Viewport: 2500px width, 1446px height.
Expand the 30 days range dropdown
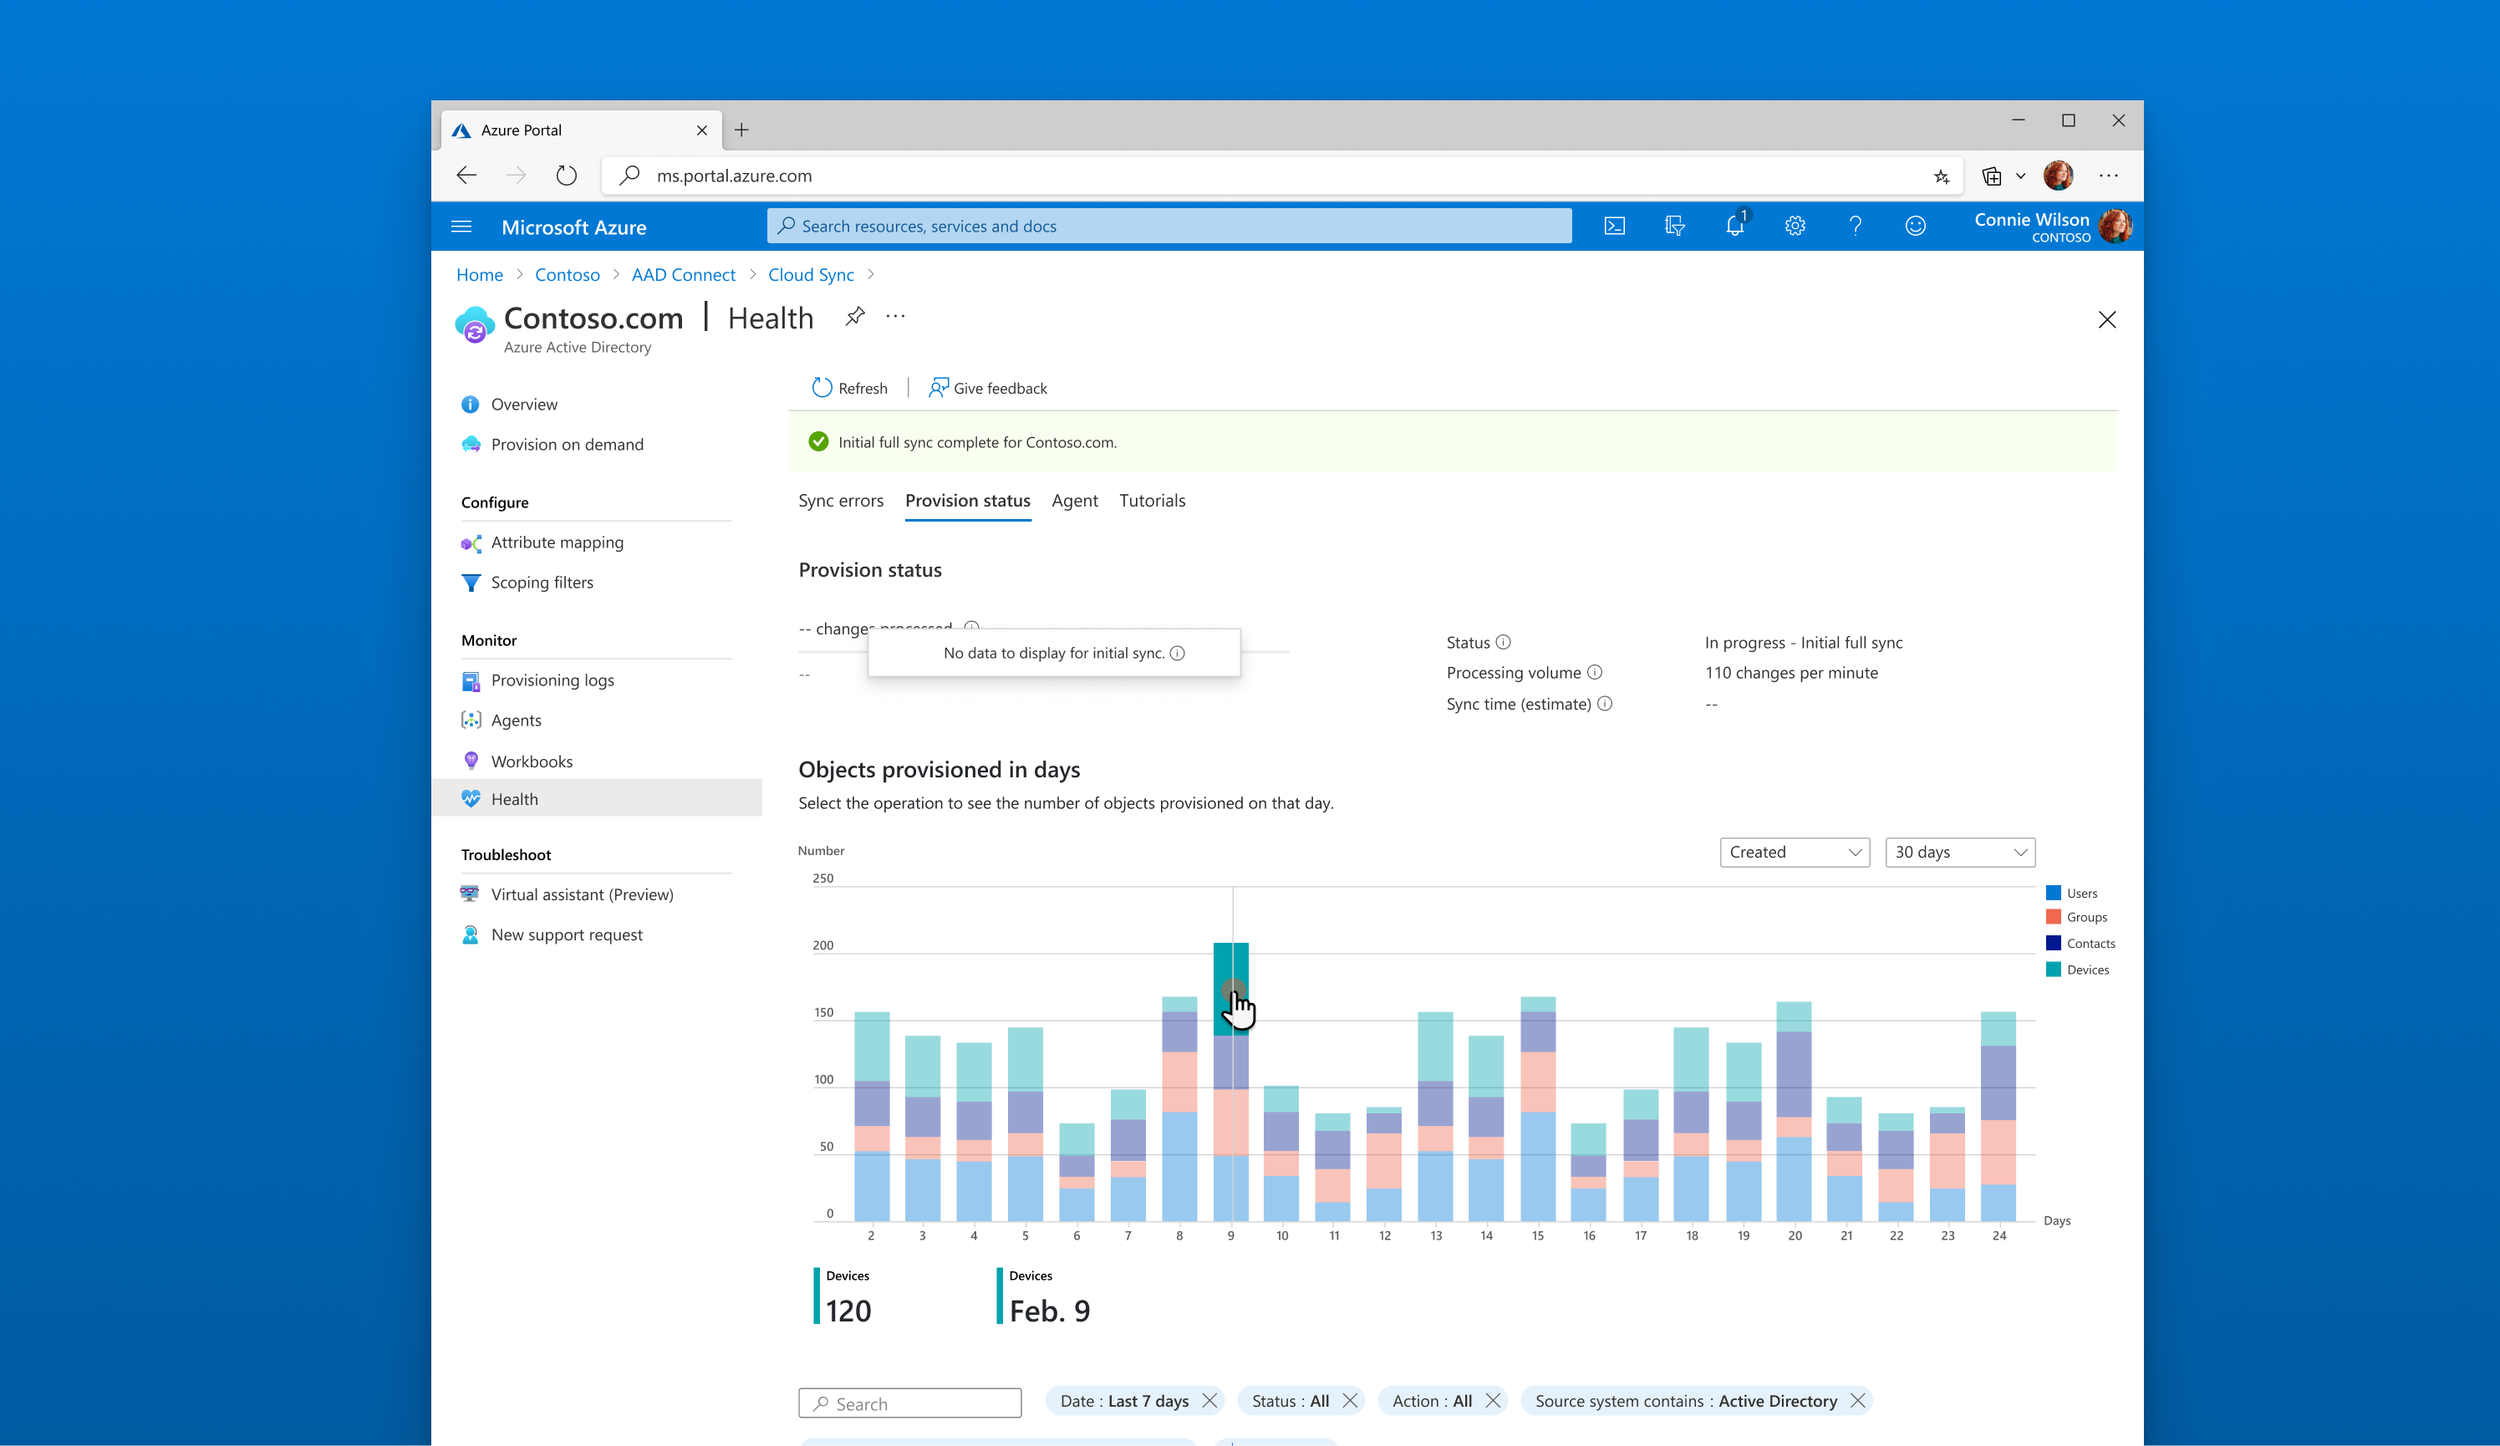pyautogui.click(x=1959, y=852)
